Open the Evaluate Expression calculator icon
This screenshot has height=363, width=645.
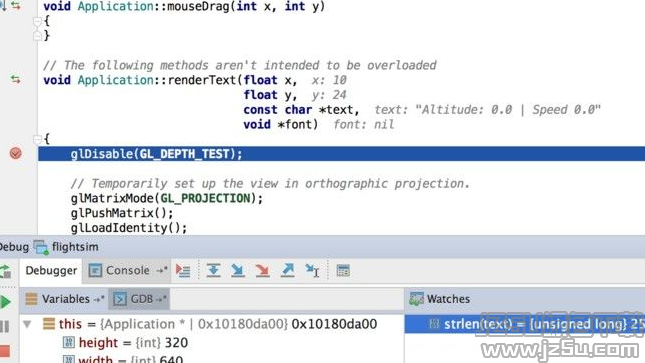pyautogui.click(x=343, y=270)
